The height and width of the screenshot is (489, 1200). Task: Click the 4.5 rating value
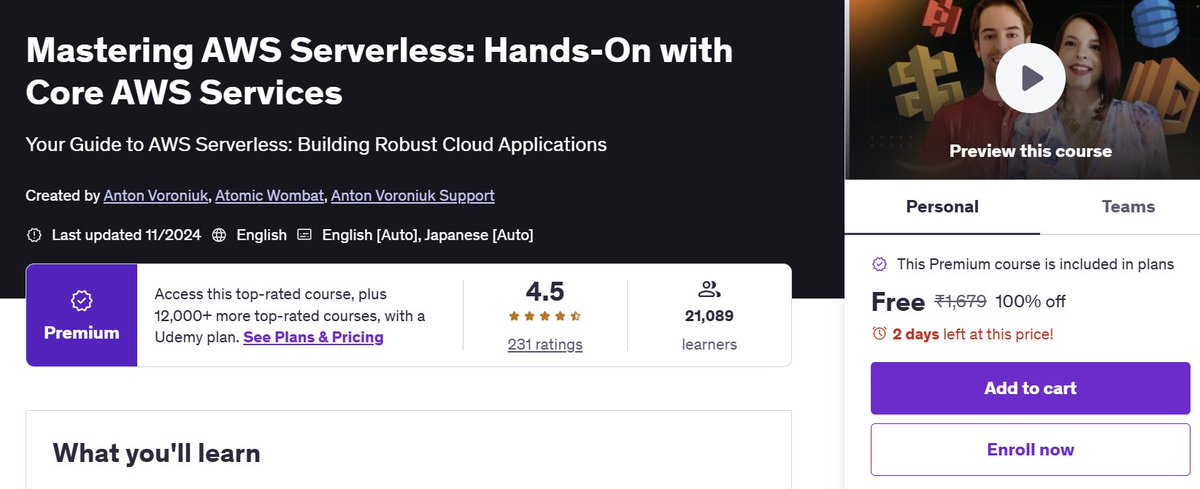pyautogui.click(x=545, y=291)
